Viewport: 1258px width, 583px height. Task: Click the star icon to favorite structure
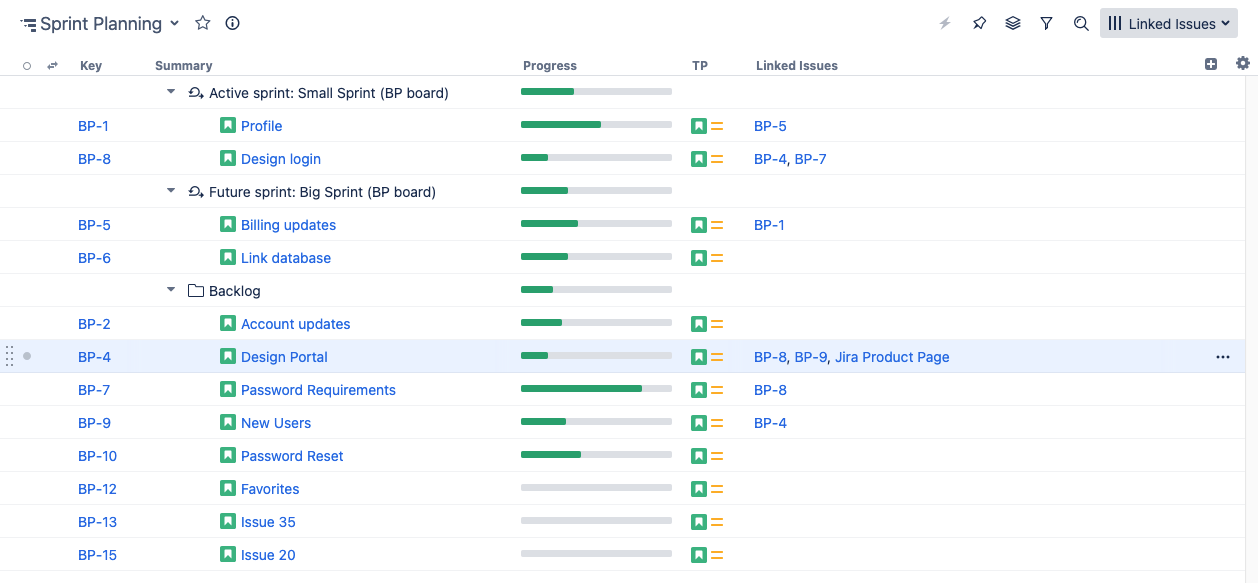203,23
